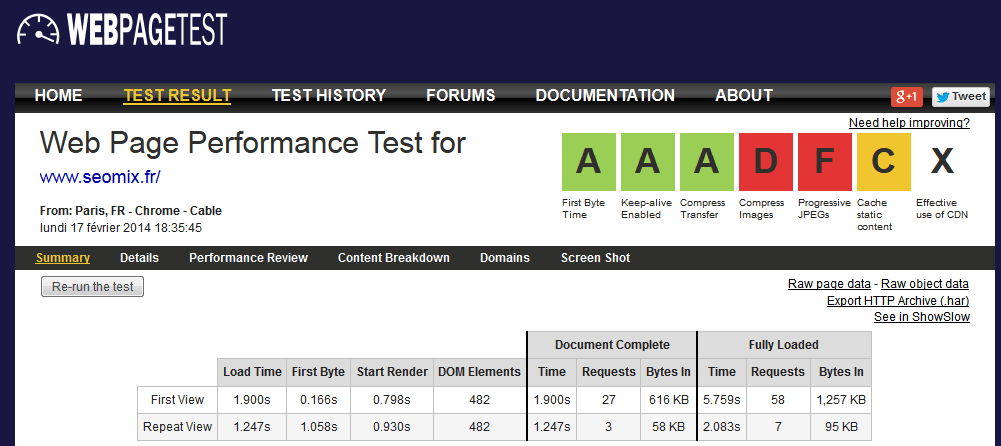
Task: Click the Google +1 button
Action: 907,97
